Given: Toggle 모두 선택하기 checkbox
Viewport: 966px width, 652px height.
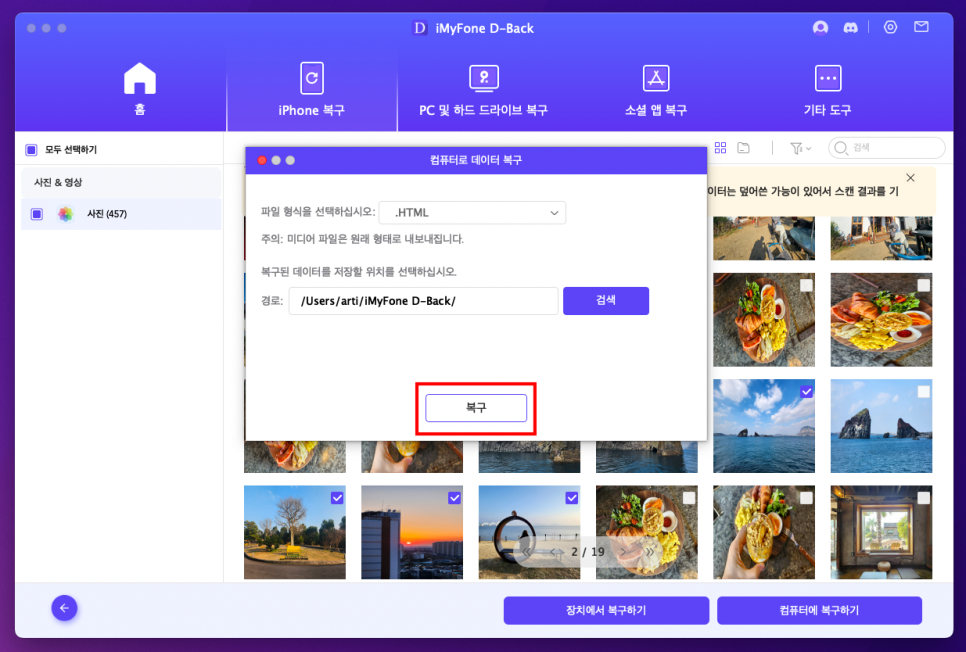Looking at the screenshot, I should pyautogui.click(x=31, y=150).
